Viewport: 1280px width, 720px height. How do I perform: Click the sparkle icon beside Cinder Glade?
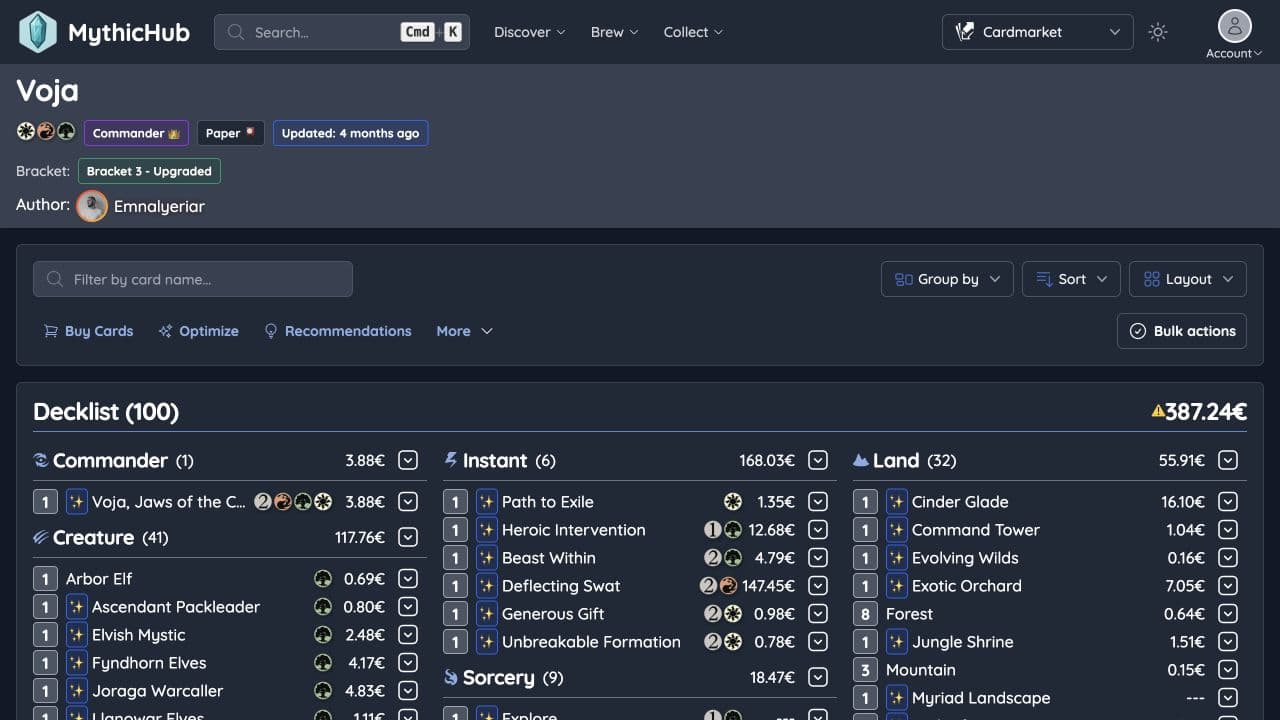click(897, 502)
